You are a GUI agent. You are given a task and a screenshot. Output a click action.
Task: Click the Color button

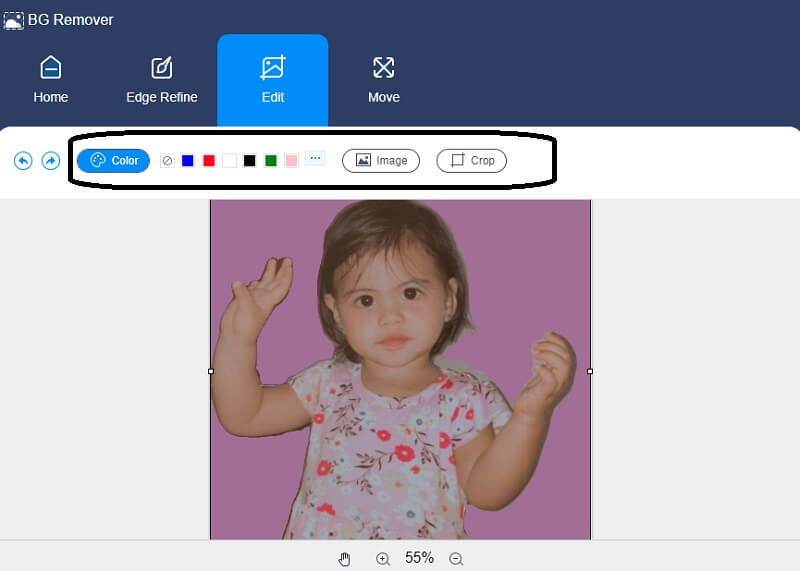point(113,160)
